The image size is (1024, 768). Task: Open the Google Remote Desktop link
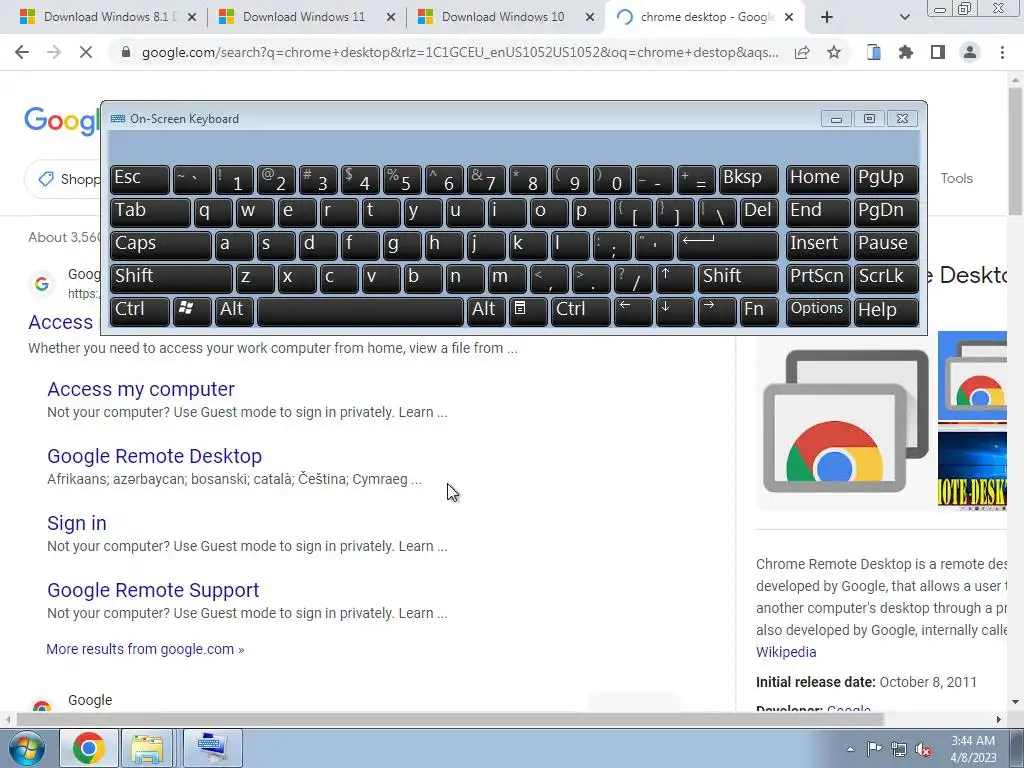click(x=154, y=456)
